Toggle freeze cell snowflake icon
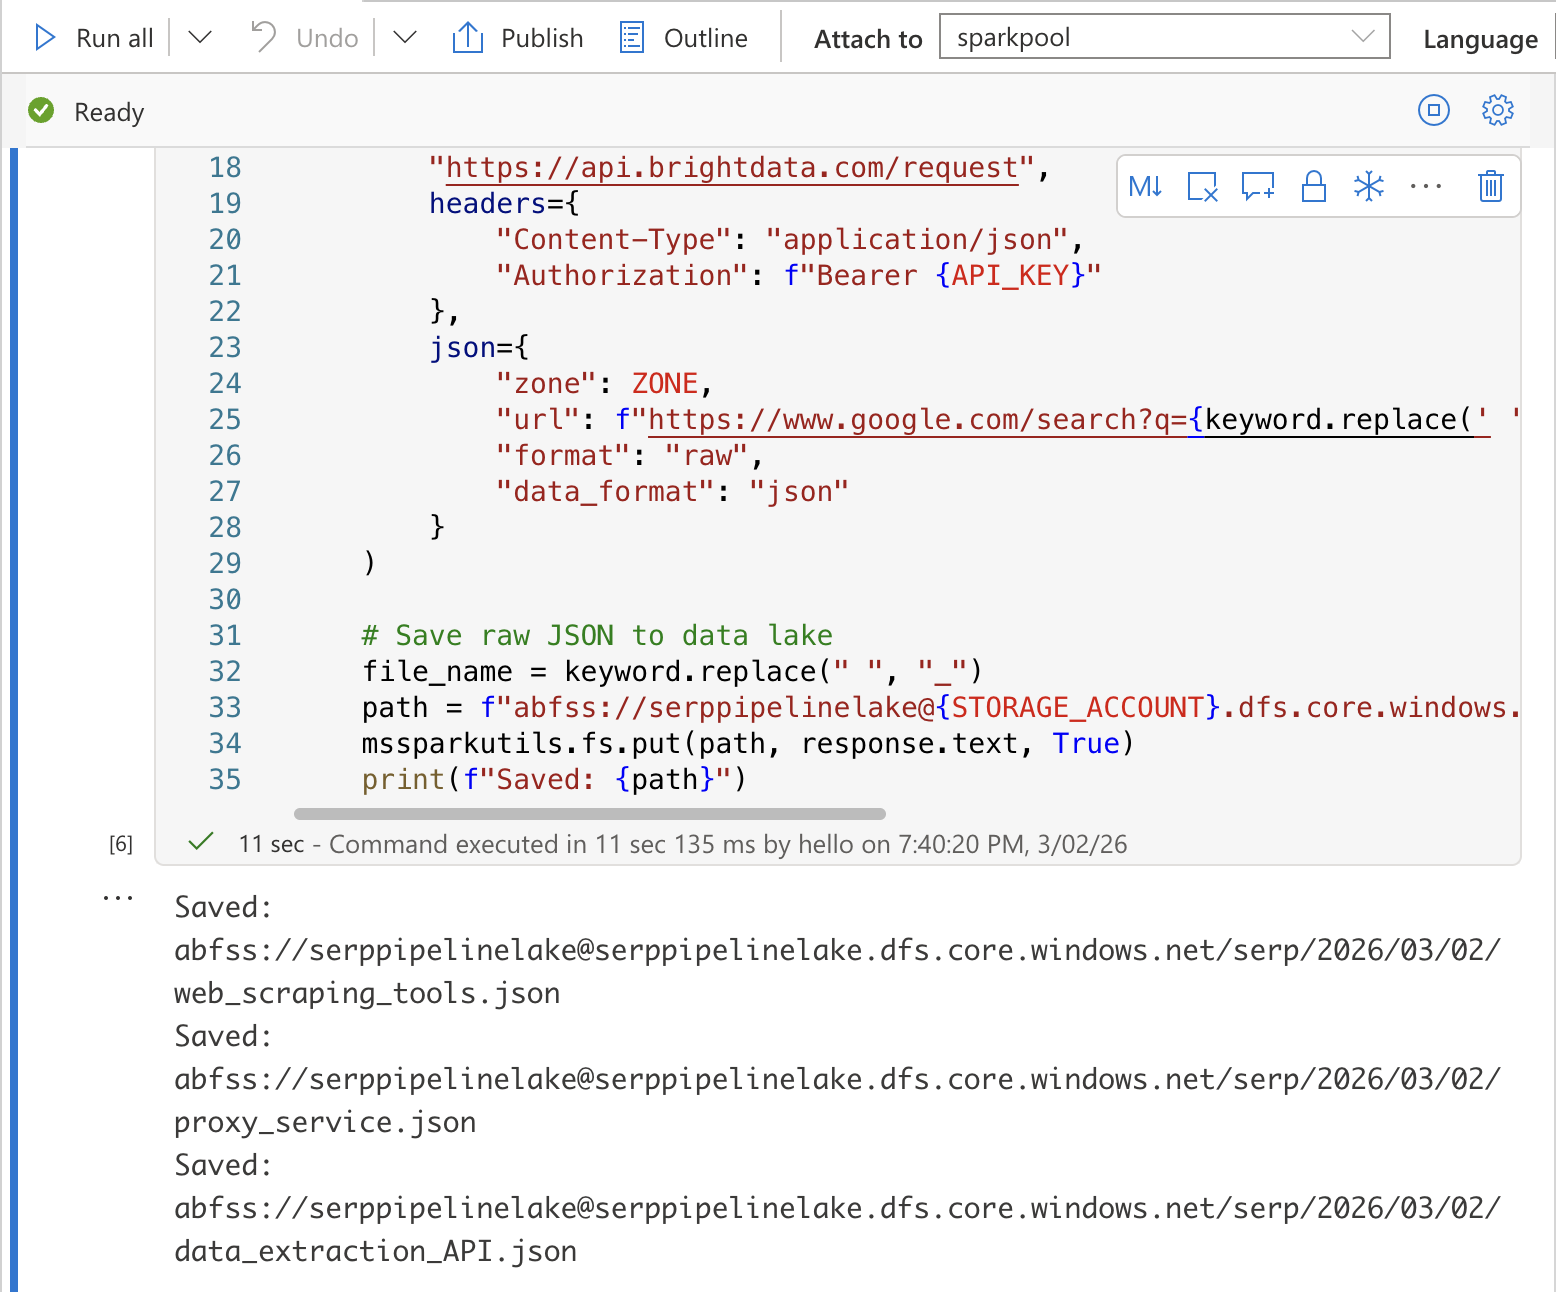This screenshot has height=1292, width=1556. 1368,187
